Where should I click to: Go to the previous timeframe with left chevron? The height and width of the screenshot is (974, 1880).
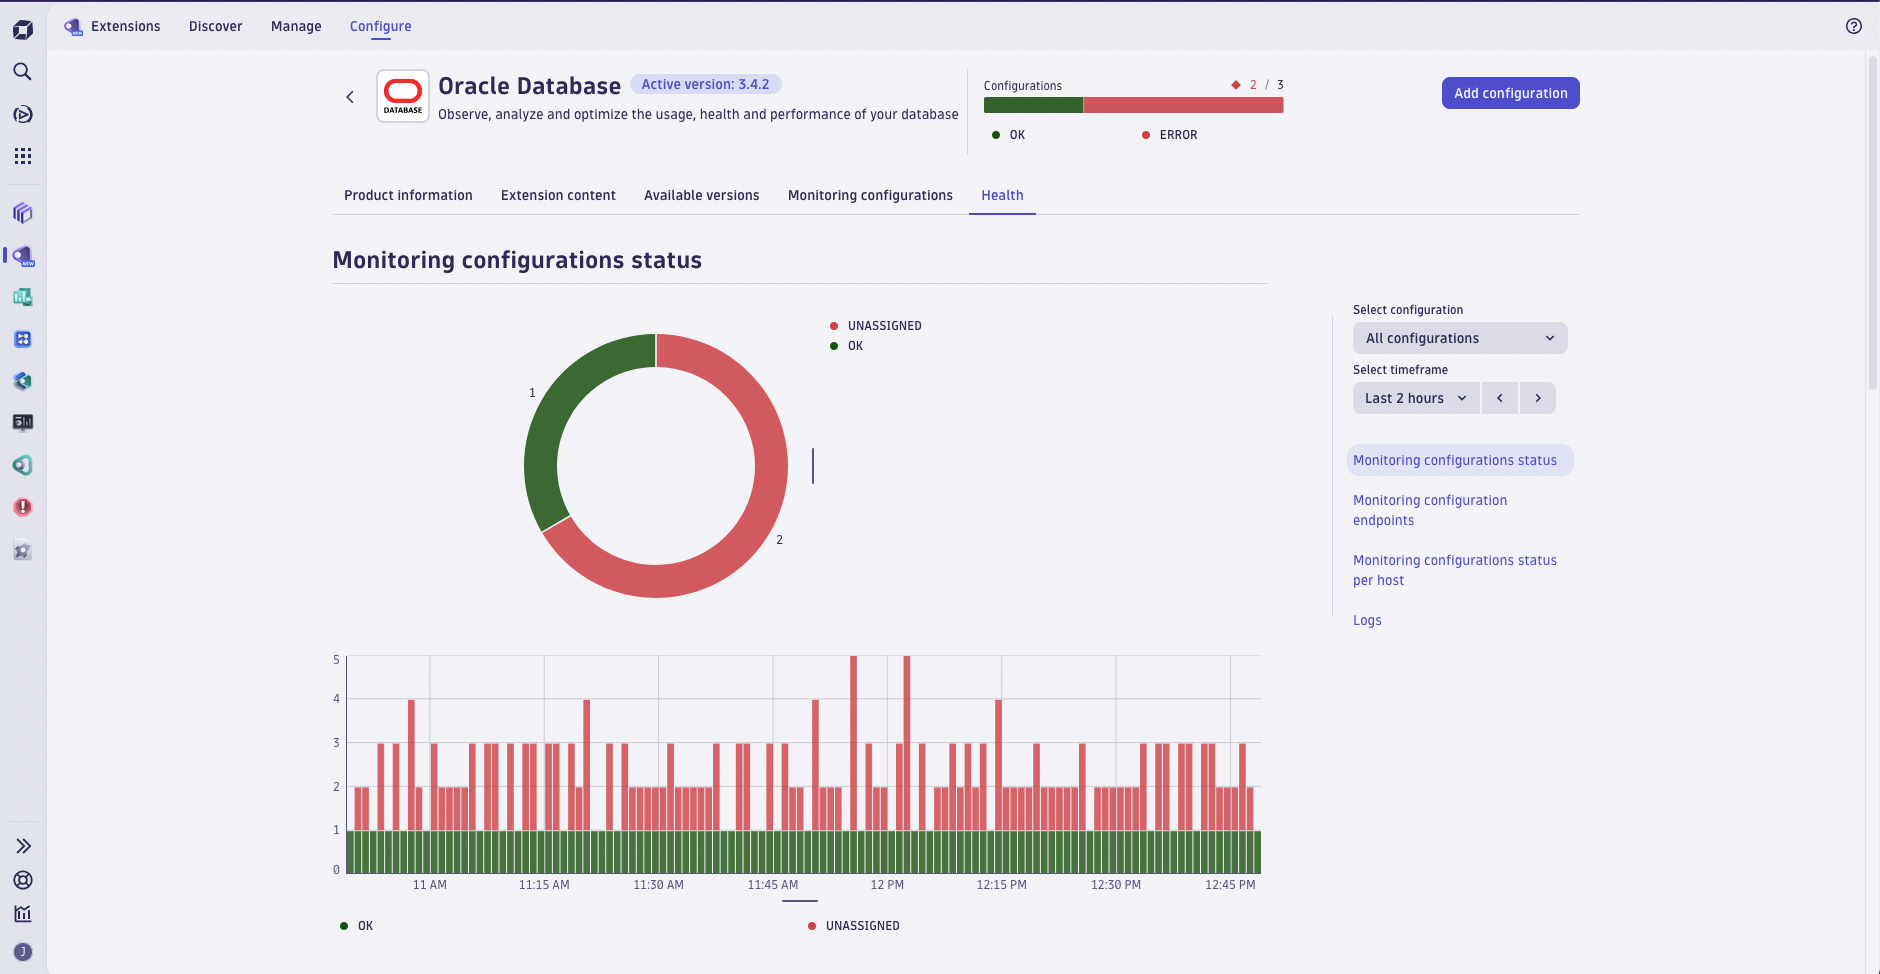1500,398
